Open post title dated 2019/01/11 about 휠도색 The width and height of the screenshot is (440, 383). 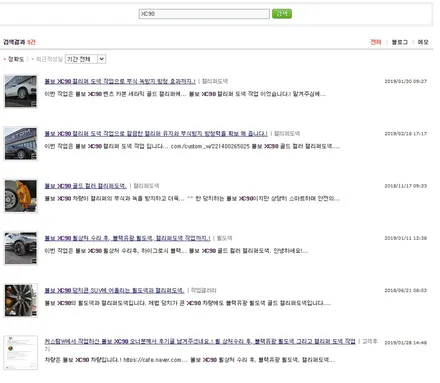(127, 238)
